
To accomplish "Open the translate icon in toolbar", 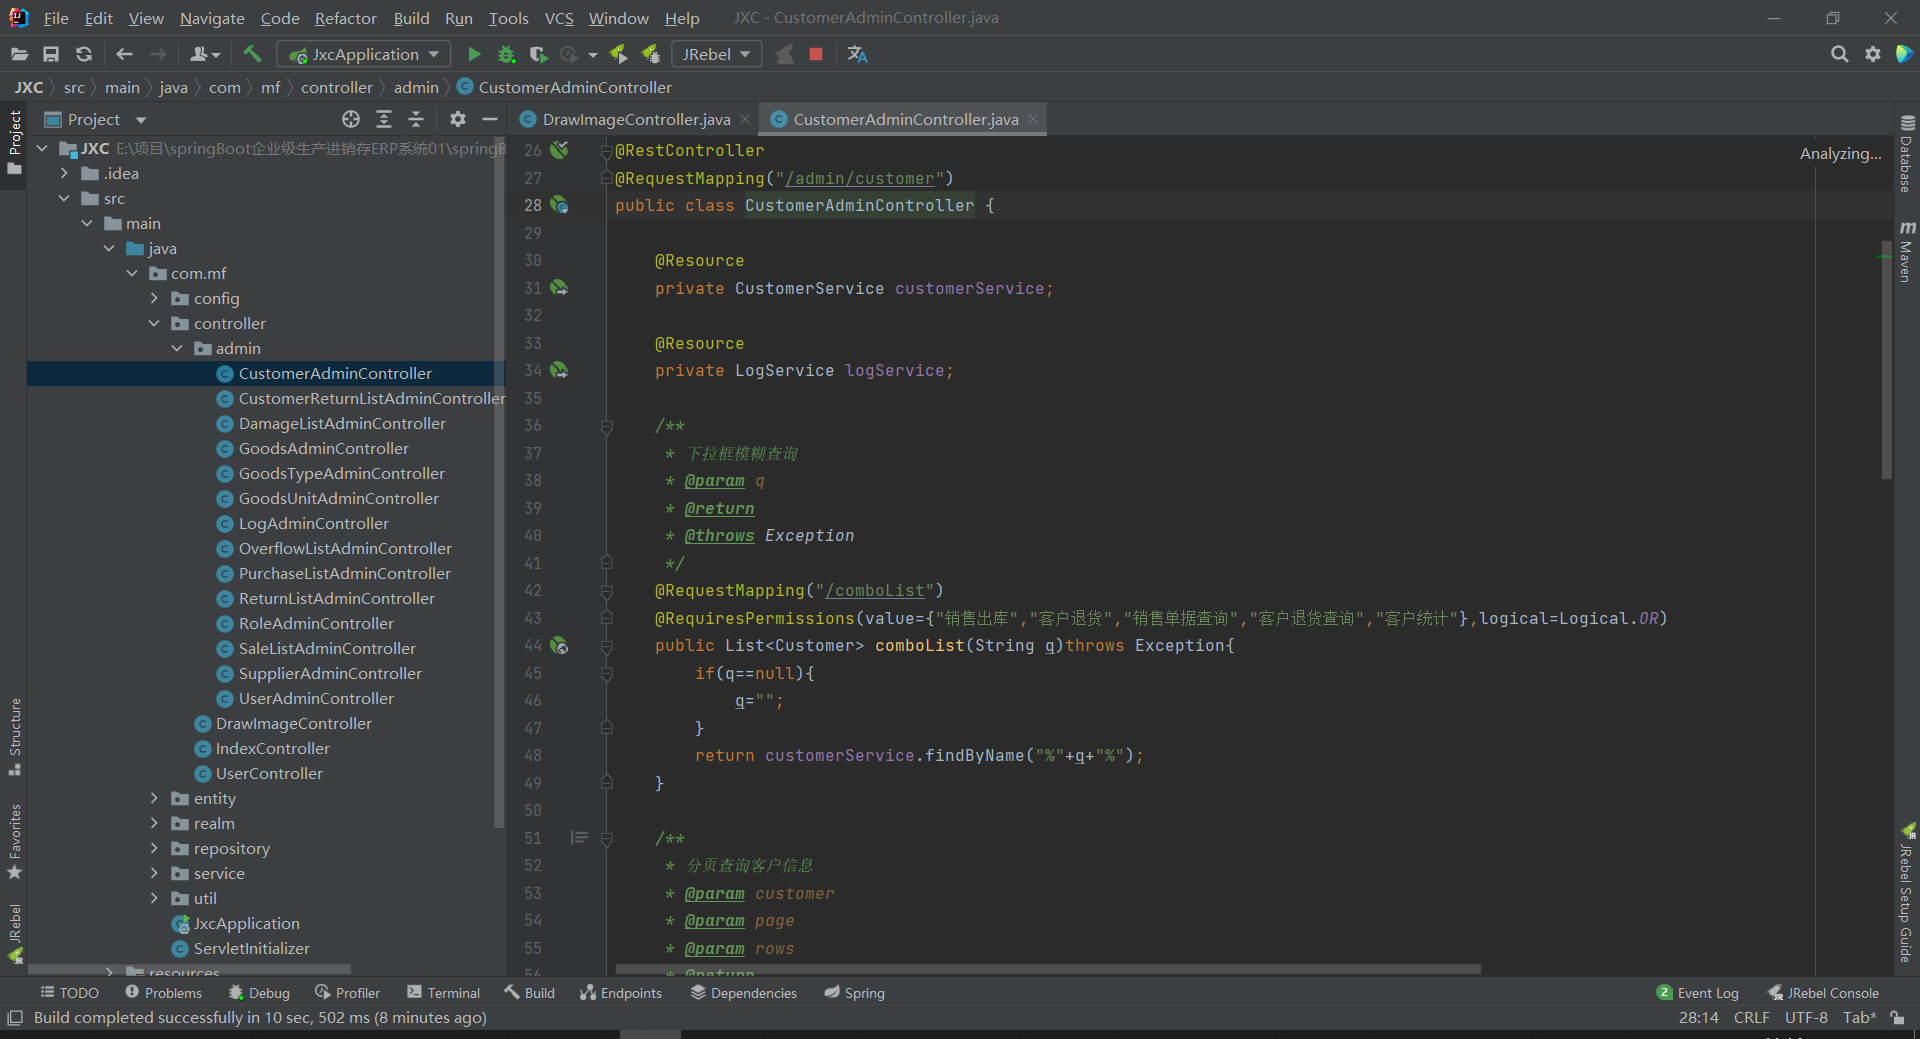I will pos(857,54).
